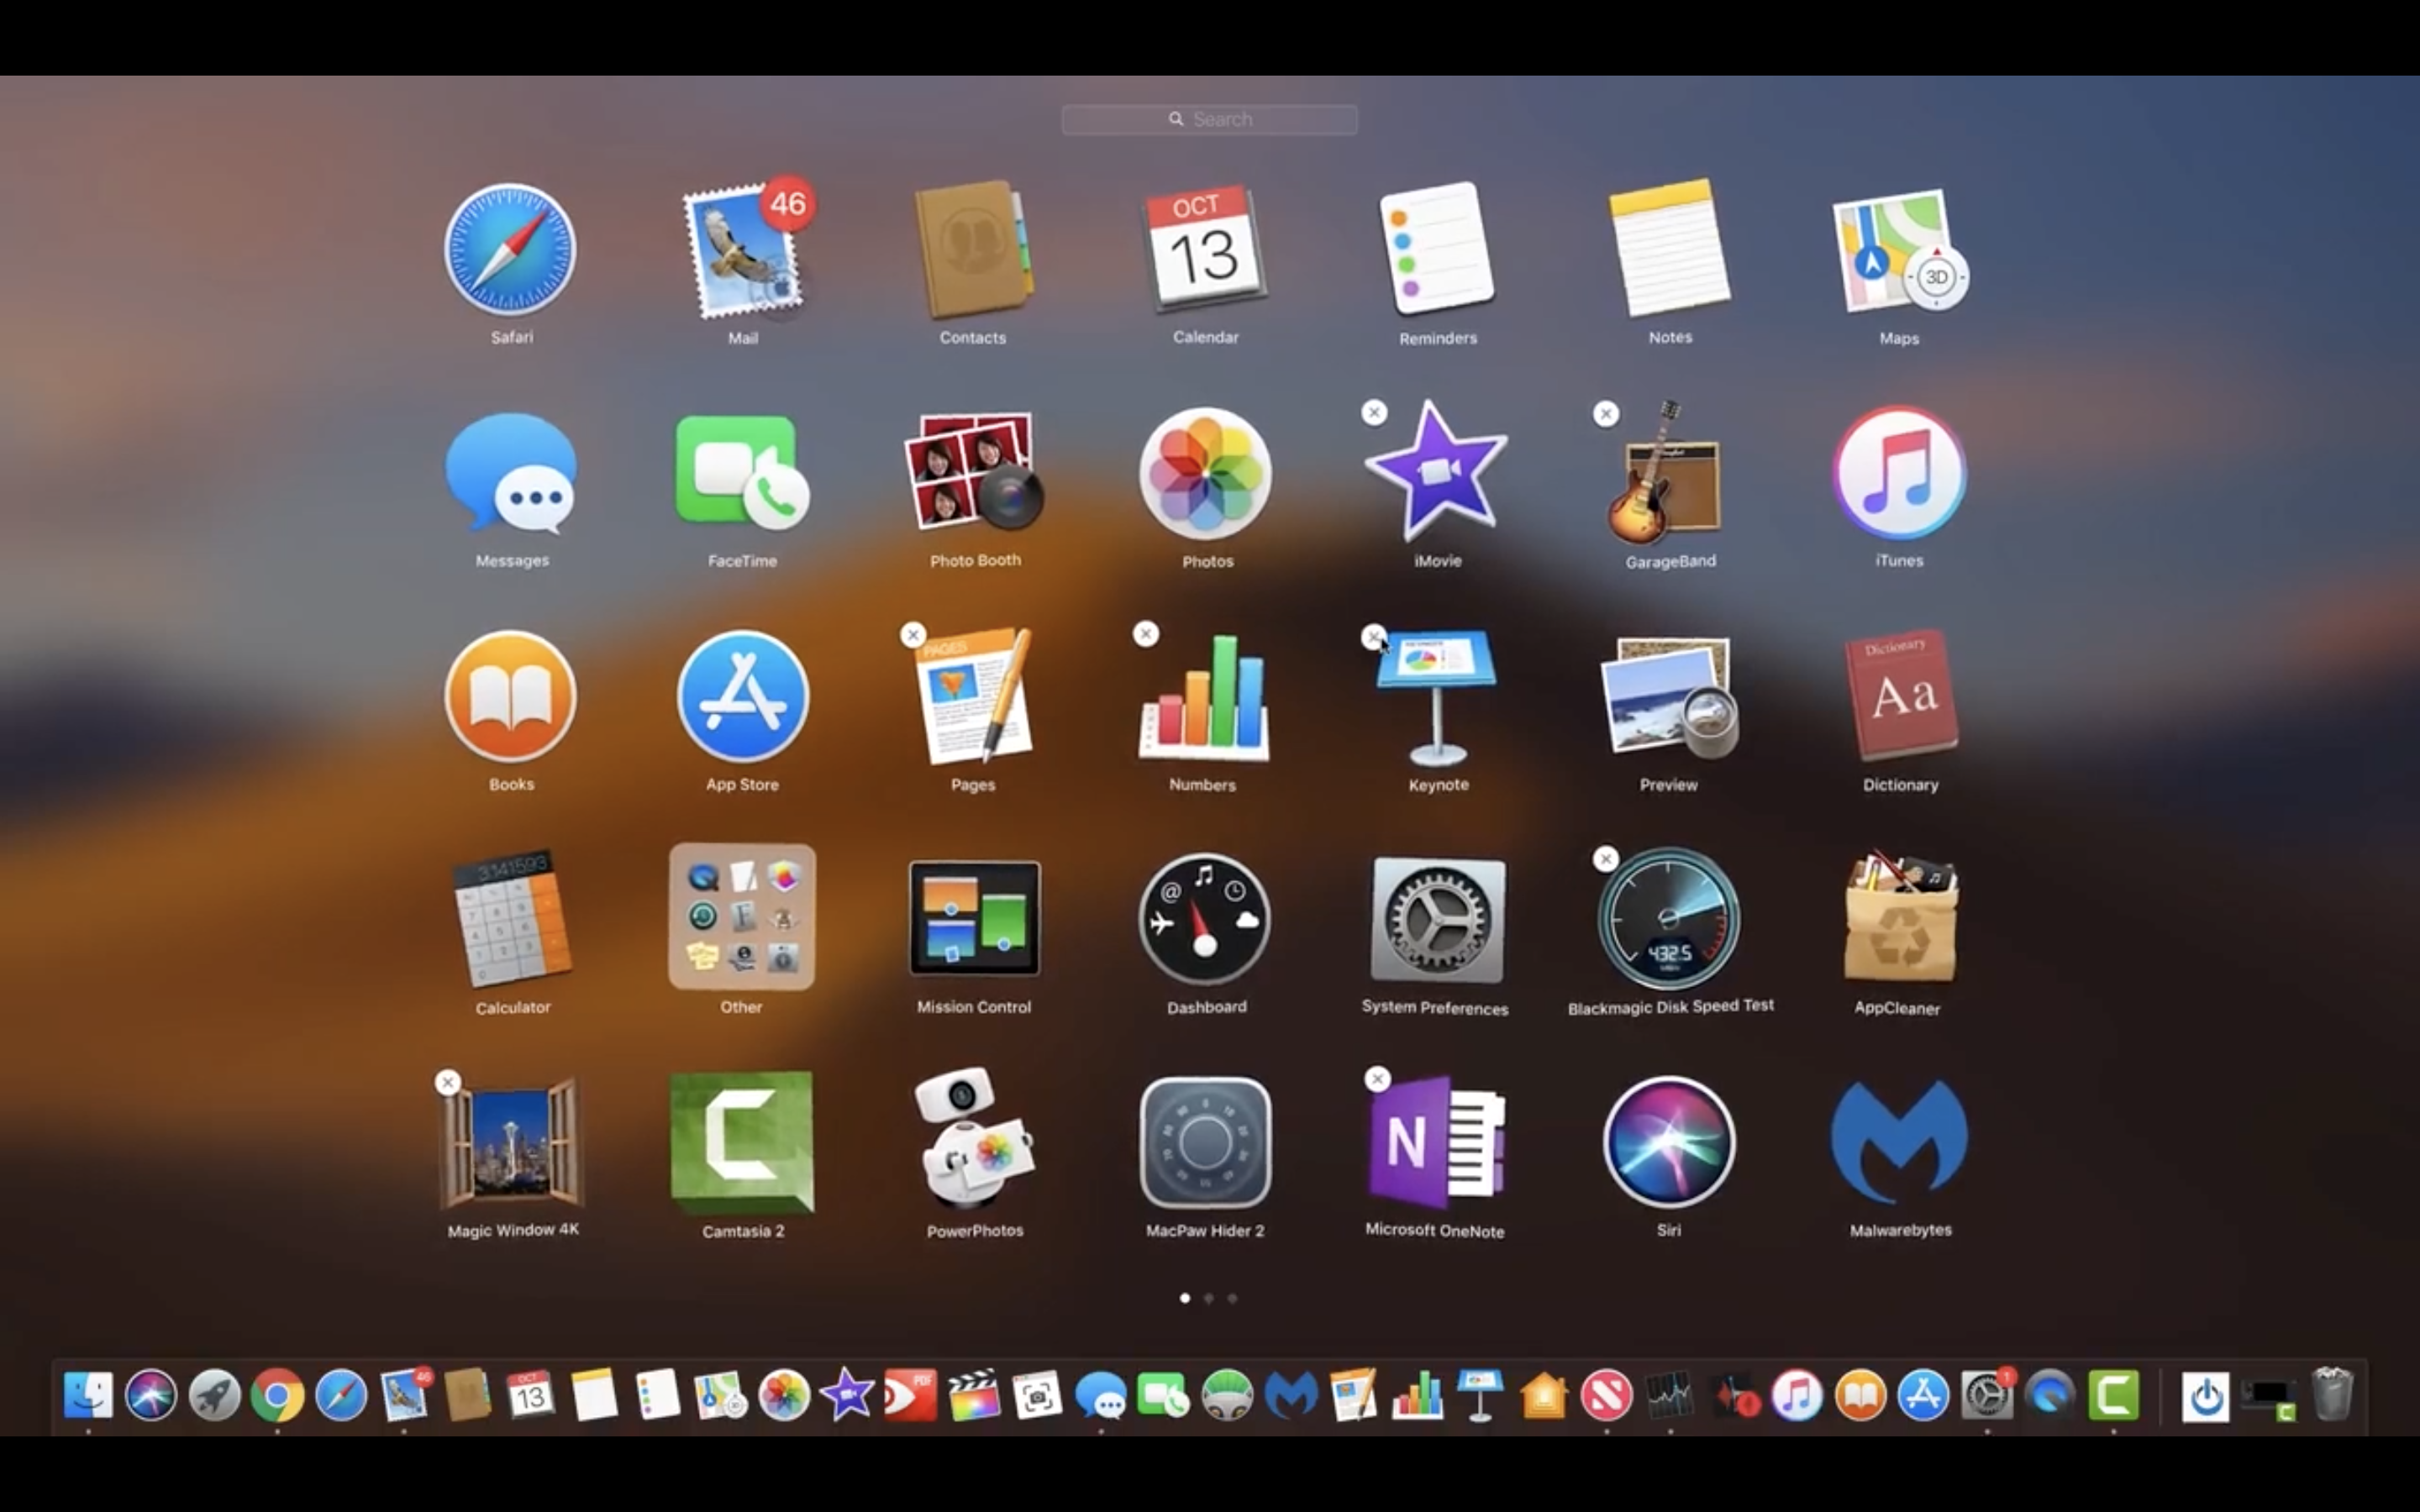Screen dimensions: 2420x1512
Task: Remove Microsoft OneNote via its X badge
Action: (x=1378, y=1079)
